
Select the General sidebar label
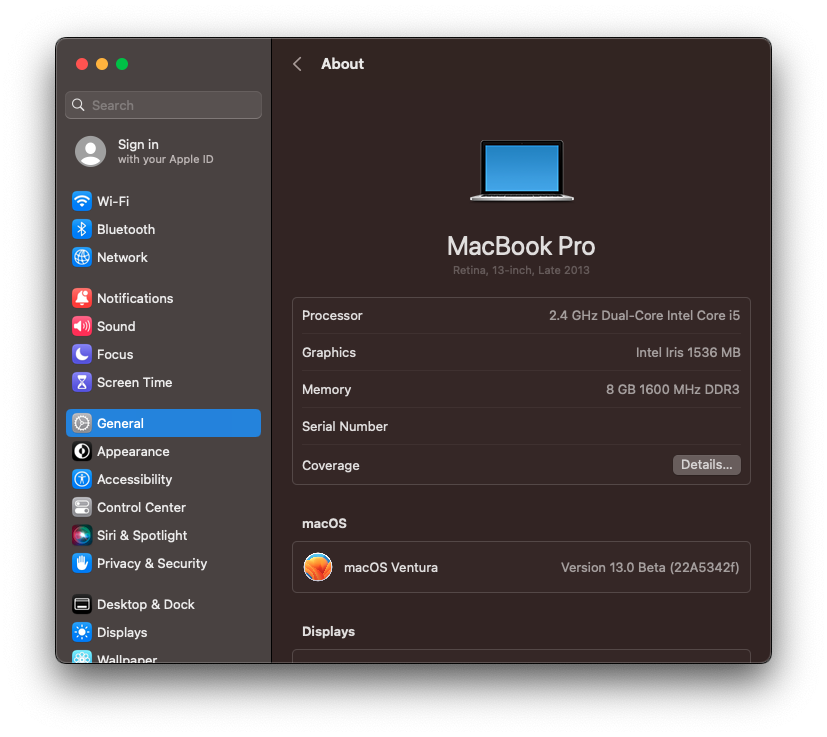[x=120, y=424]
